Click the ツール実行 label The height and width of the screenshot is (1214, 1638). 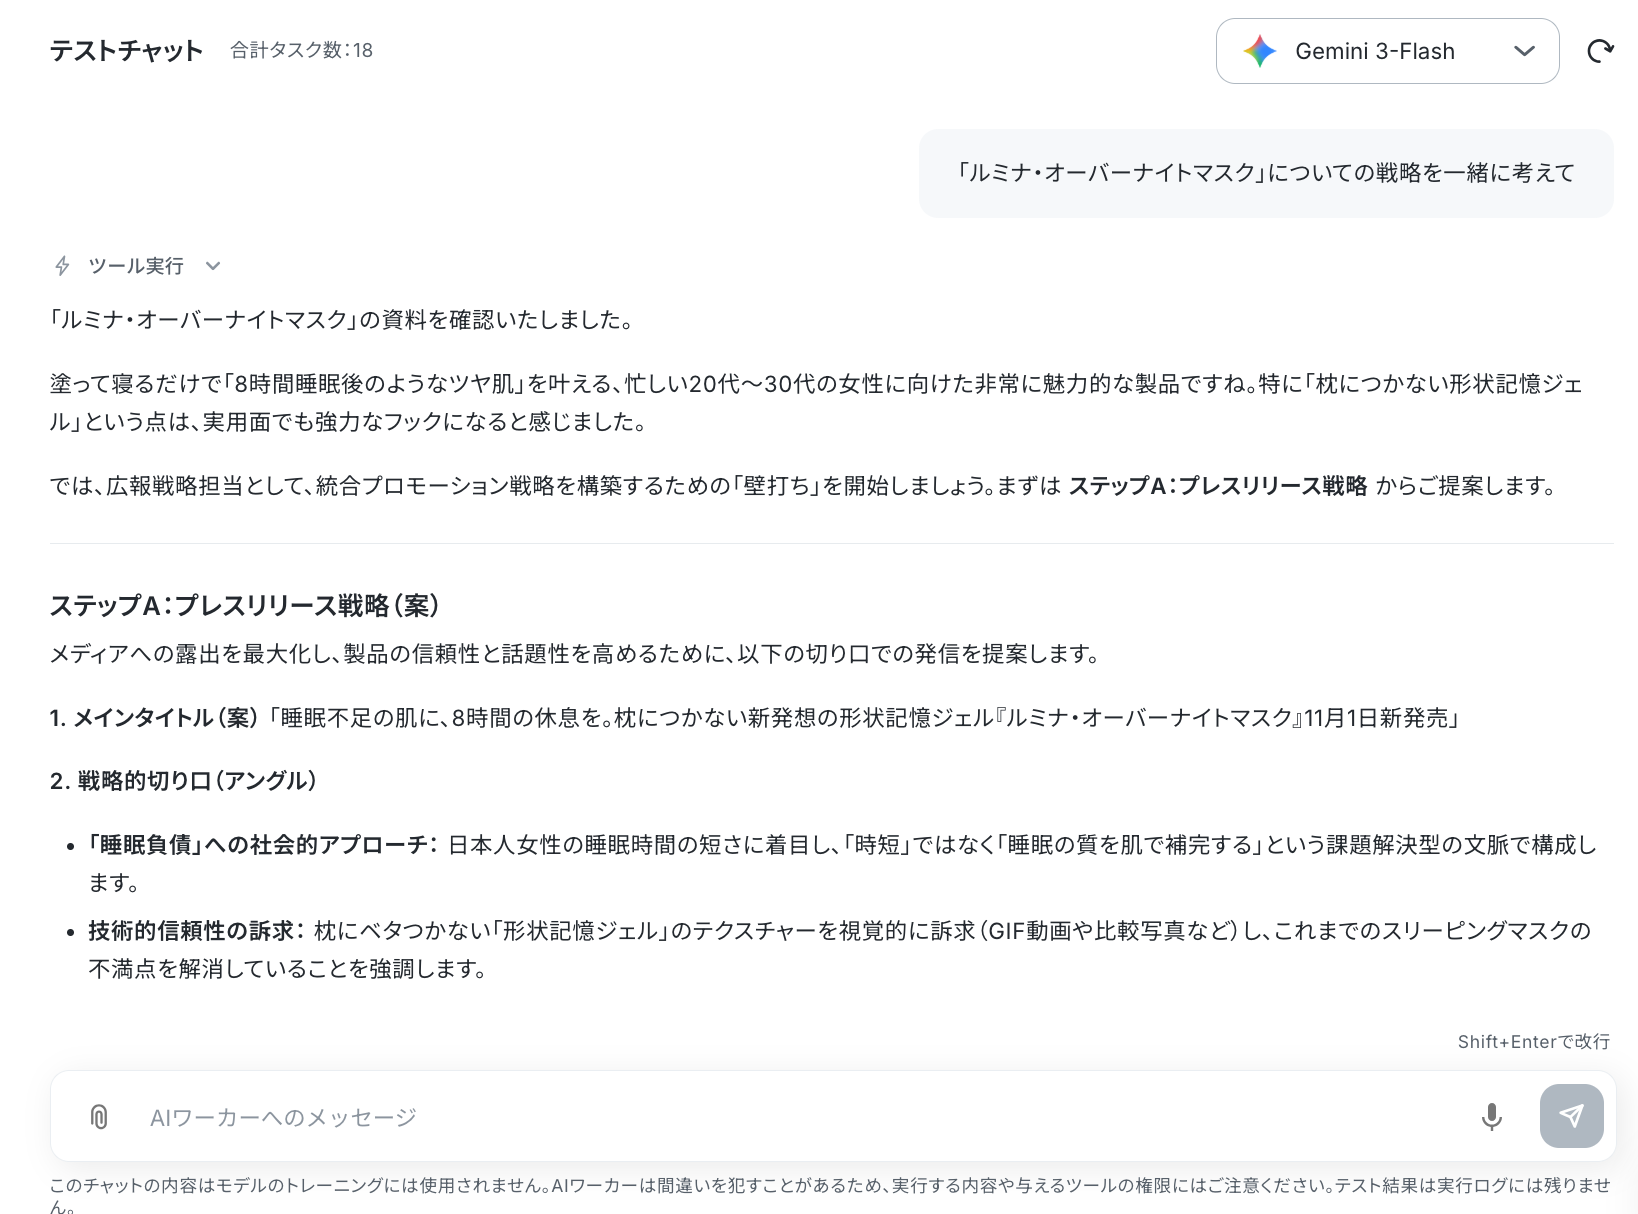(136, 266)
